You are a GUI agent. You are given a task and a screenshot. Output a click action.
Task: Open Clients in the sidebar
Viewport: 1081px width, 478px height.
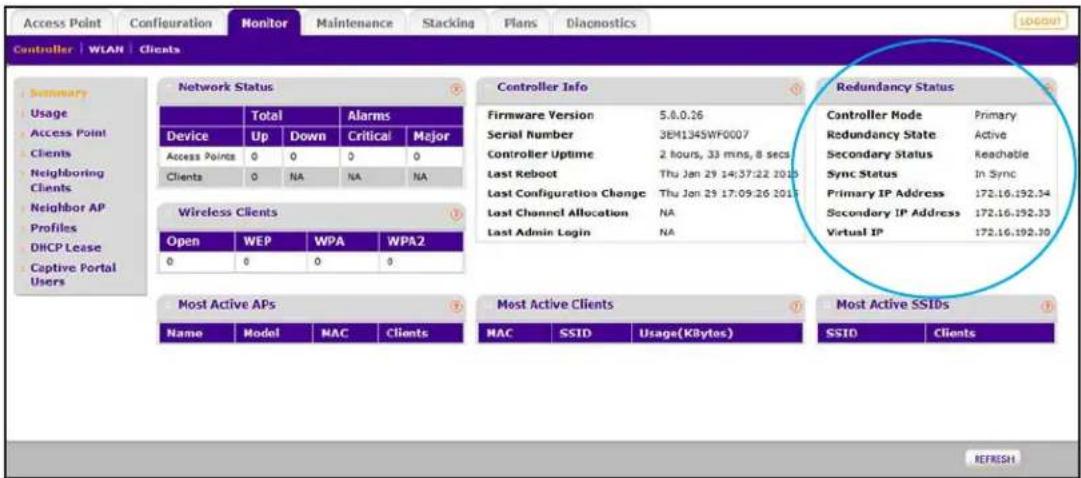pos(50,152)
